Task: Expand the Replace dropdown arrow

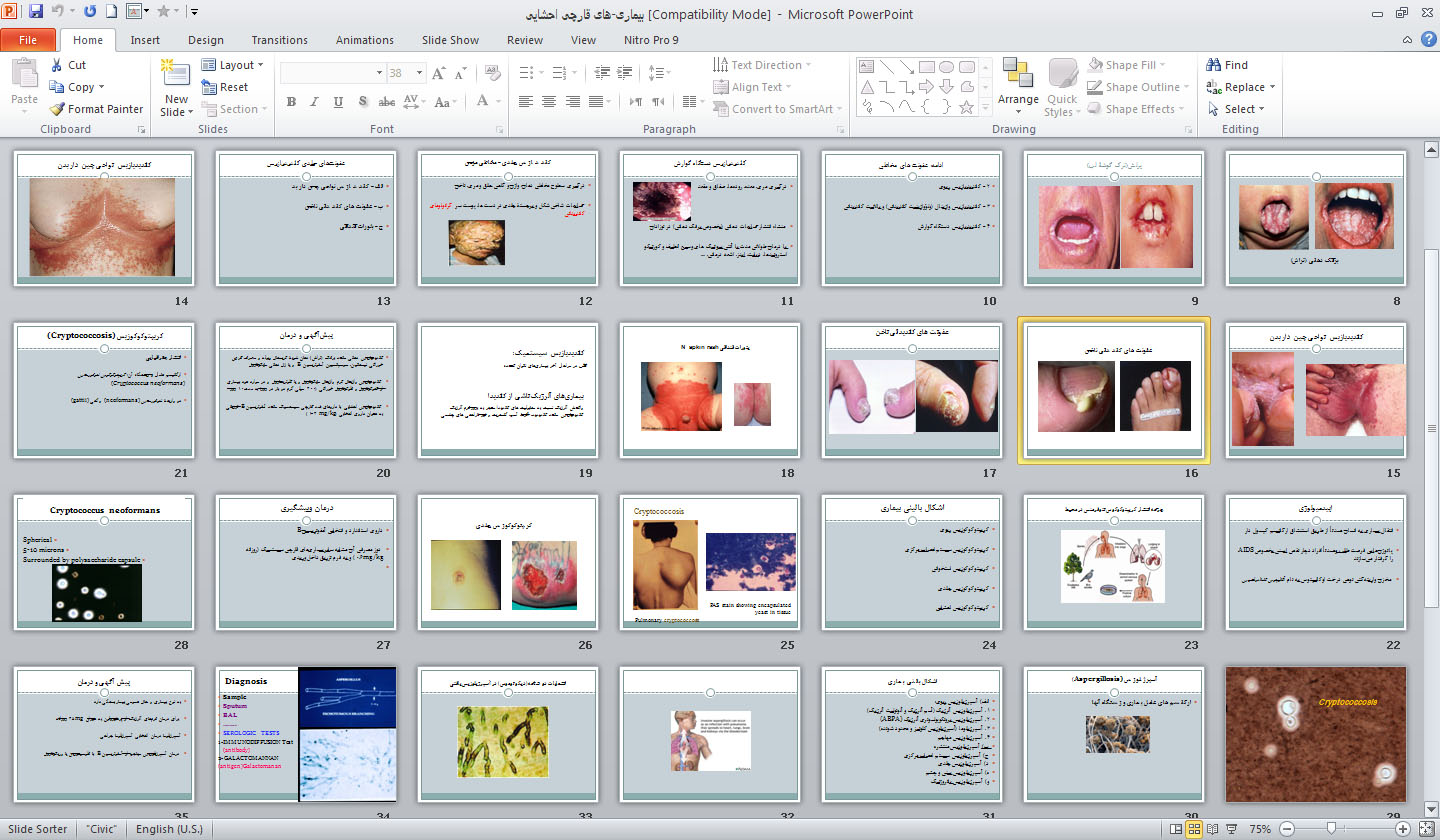Action: click(1272, 87)
